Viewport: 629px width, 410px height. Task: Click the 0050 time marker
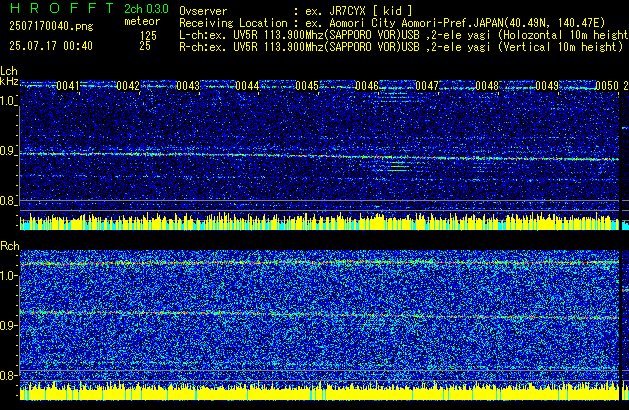(x=607, y=86)
